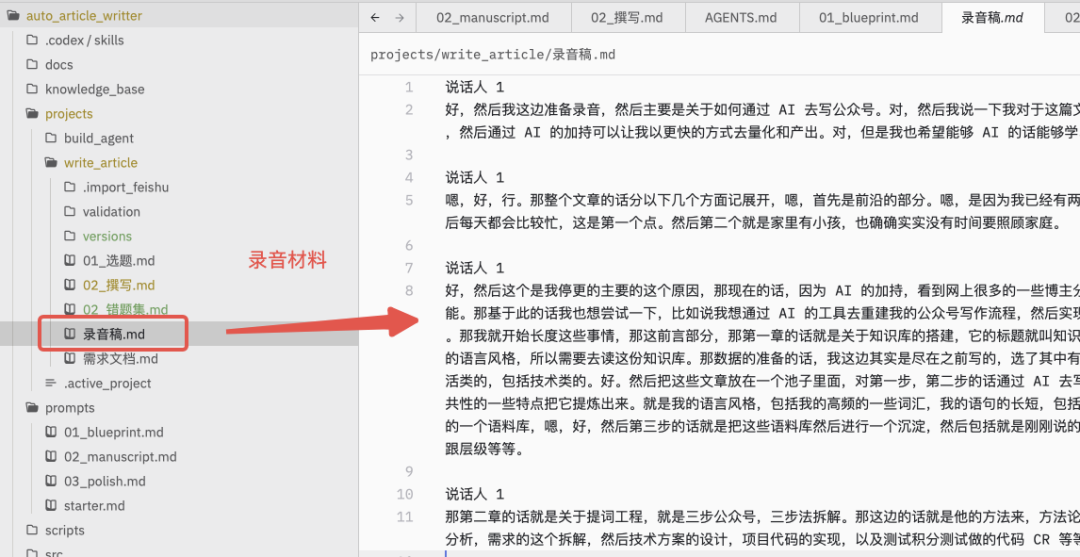
Task: Click the book icon beside 01_选题.md
Action: point(70,261)
